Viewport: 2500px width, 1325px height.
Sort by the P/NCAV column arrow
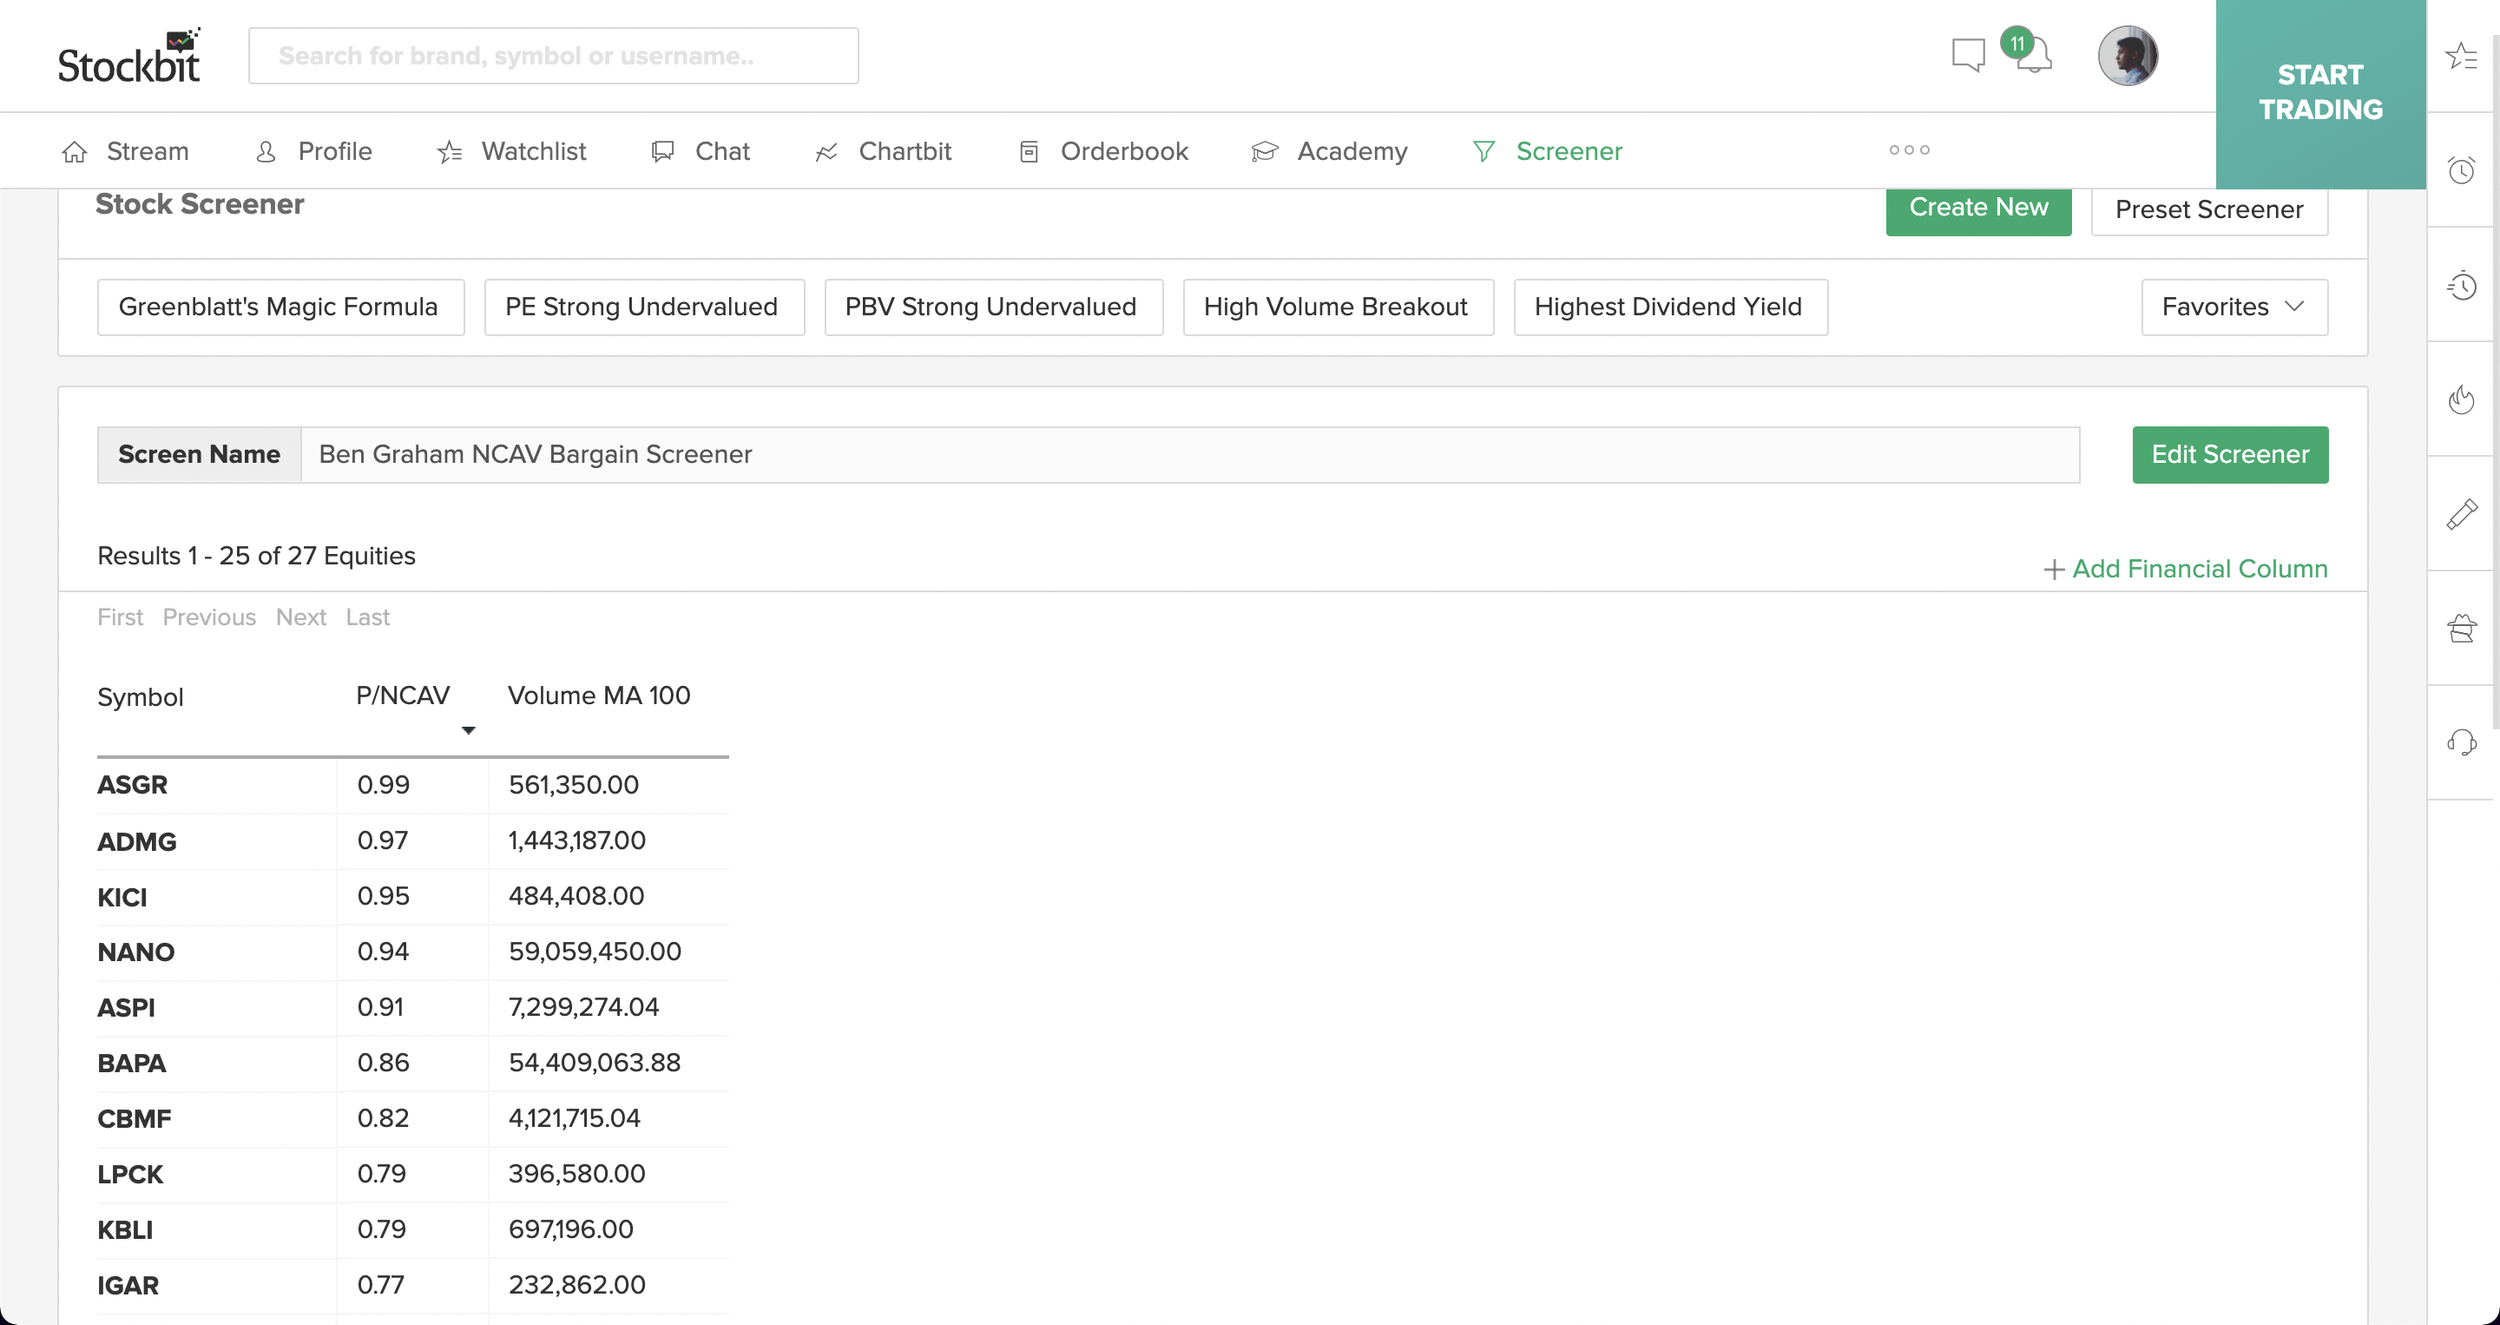(467, 730)
